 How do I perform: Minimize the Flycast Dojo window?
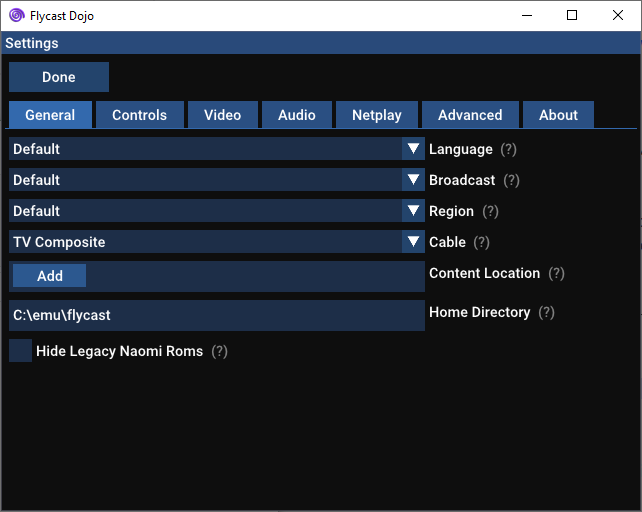(527, 16)
